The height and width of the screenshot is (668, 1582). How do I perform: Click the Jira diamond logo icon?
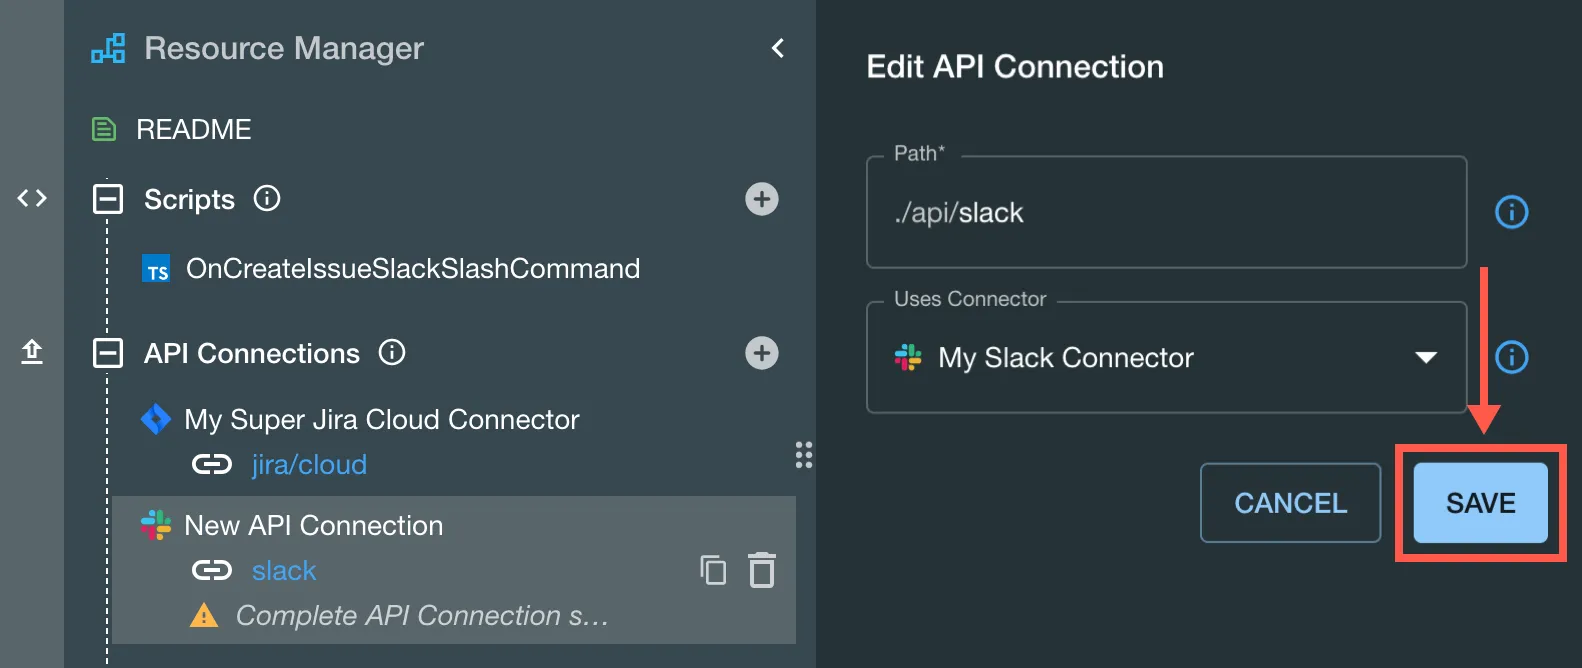(156, 419)
